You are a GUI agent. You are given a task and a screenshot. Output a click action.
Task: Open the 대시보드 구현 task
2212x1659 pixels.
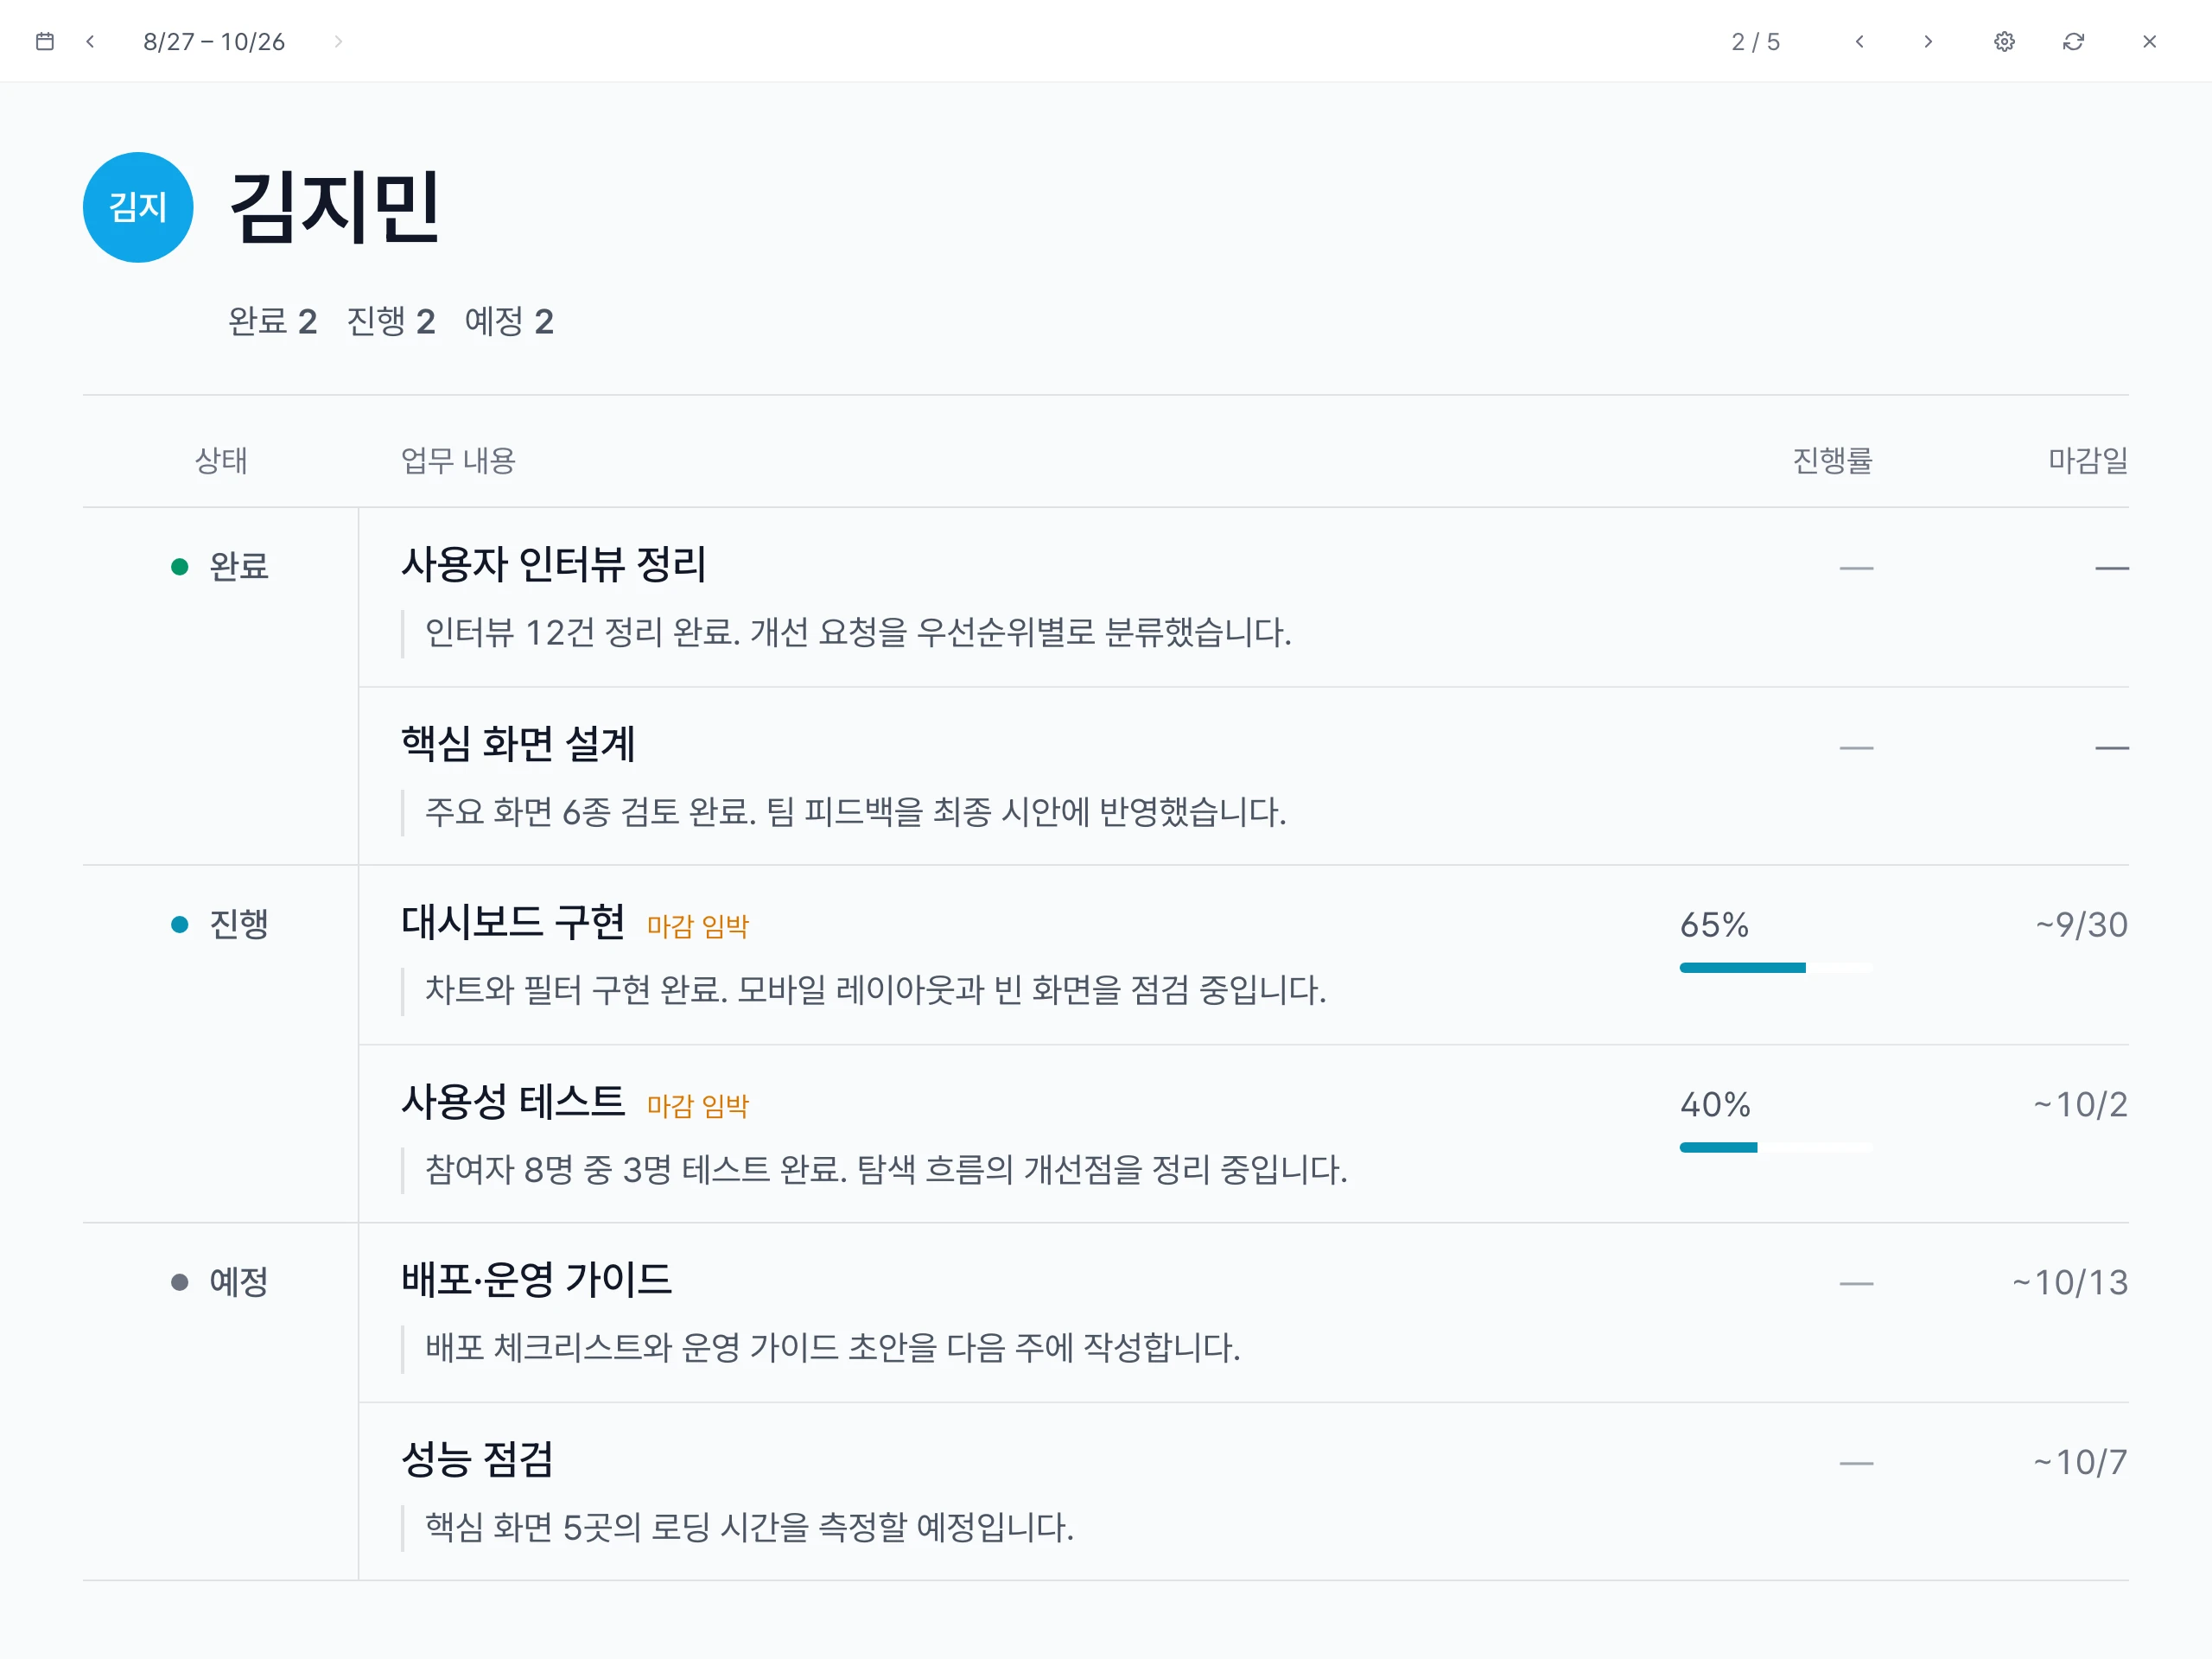pos(513,922)
